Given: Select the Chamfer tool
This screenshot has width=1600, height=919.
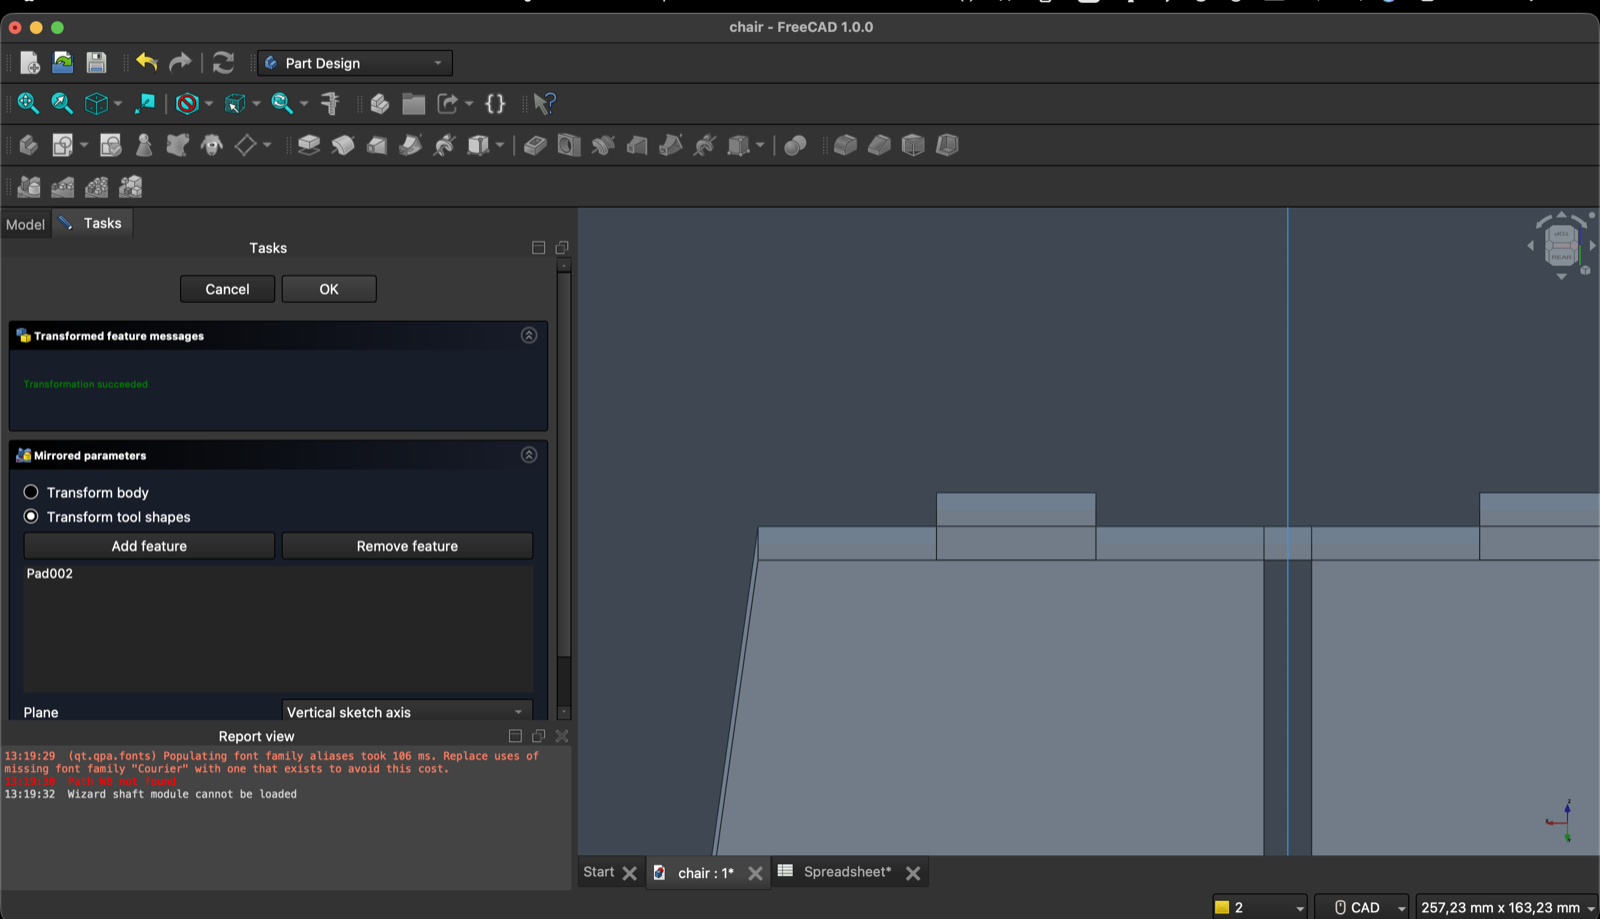Looking at the screenshot, I should point(879,146).
